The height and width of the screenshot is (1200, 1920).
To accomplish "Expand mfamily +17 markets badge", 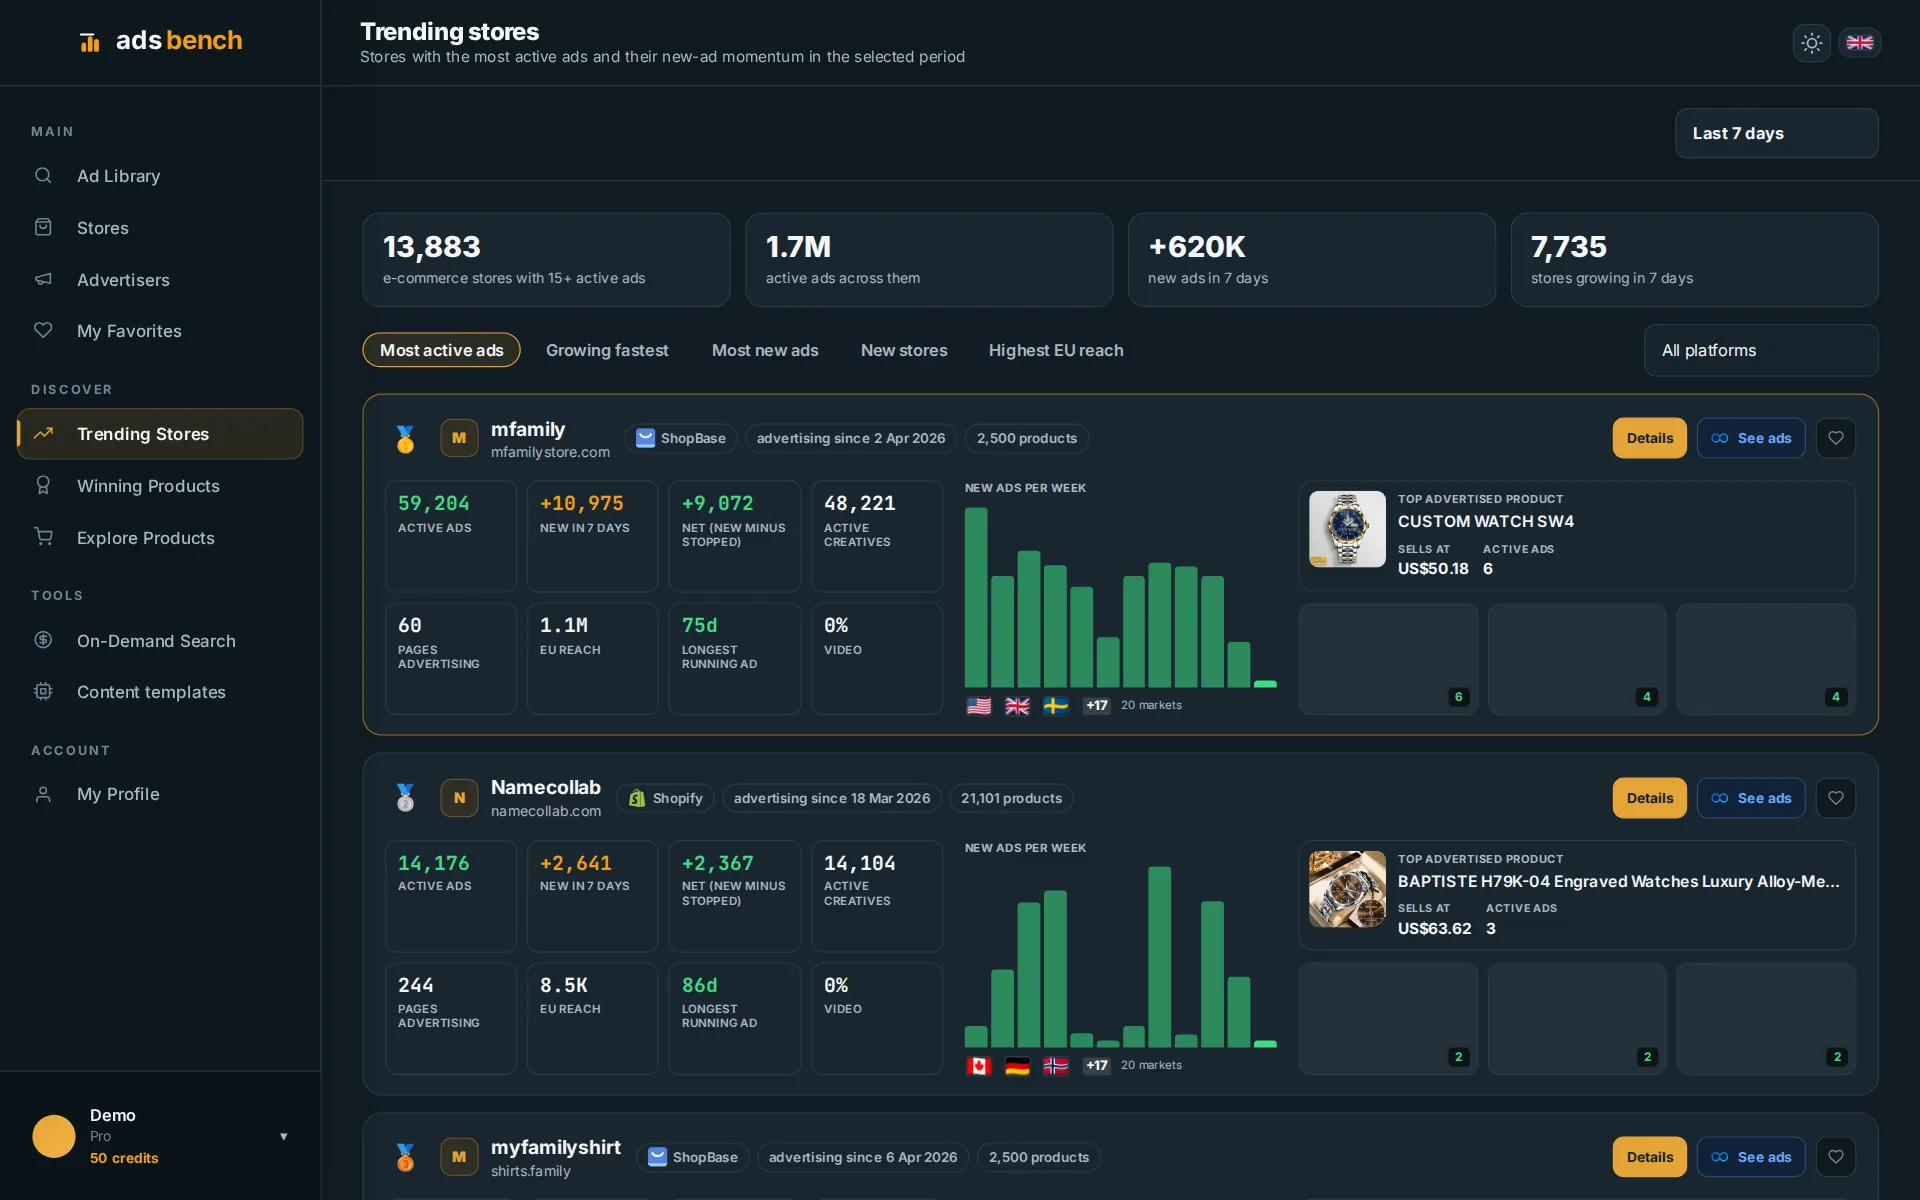I will tap(1097, 705).
